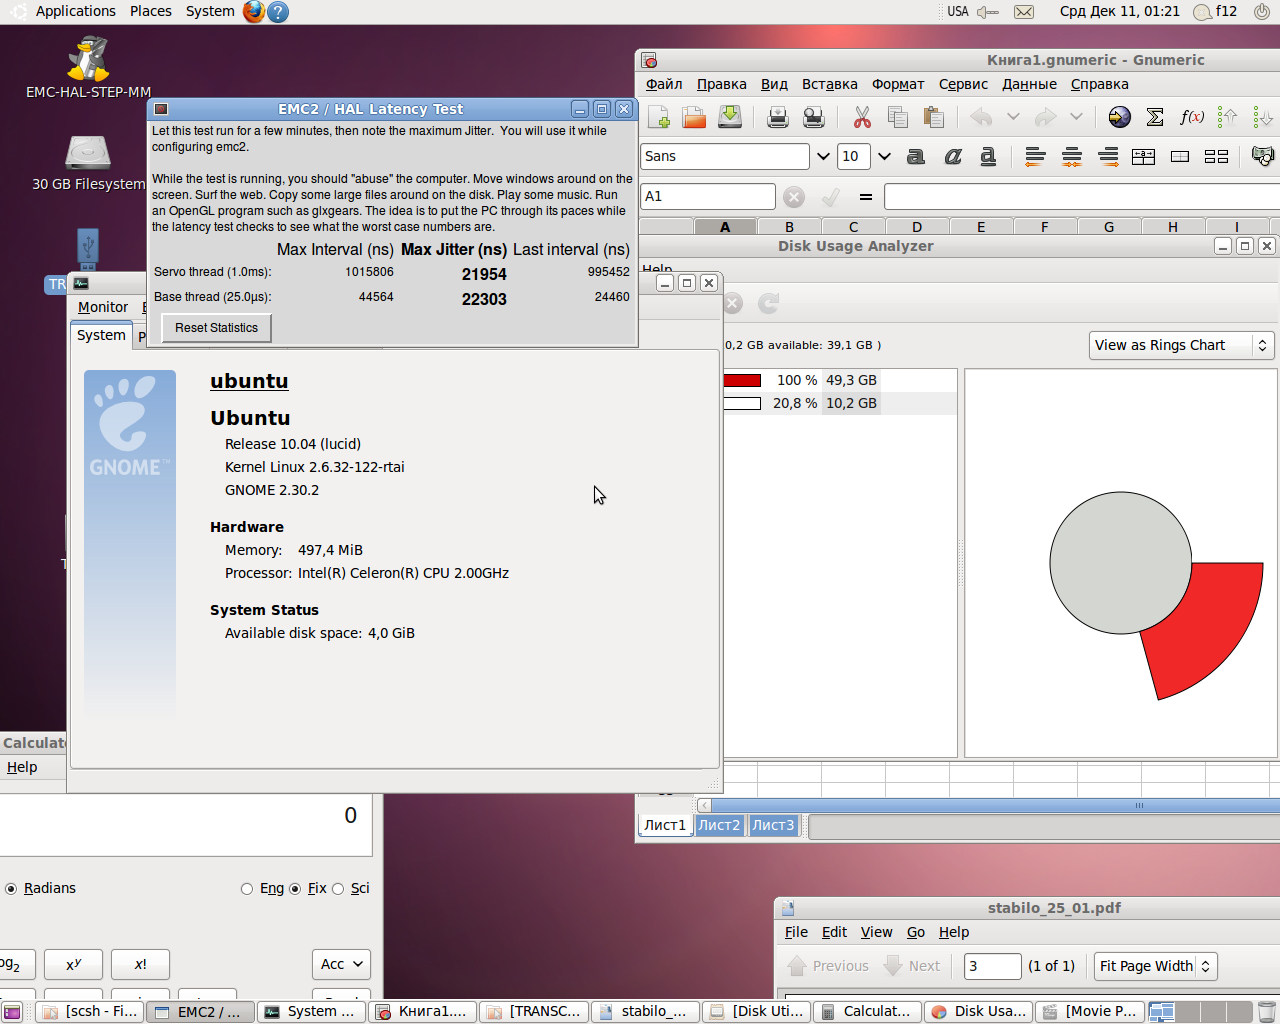Print the Gnumeric spreadsheet

[x=778, y=117]
